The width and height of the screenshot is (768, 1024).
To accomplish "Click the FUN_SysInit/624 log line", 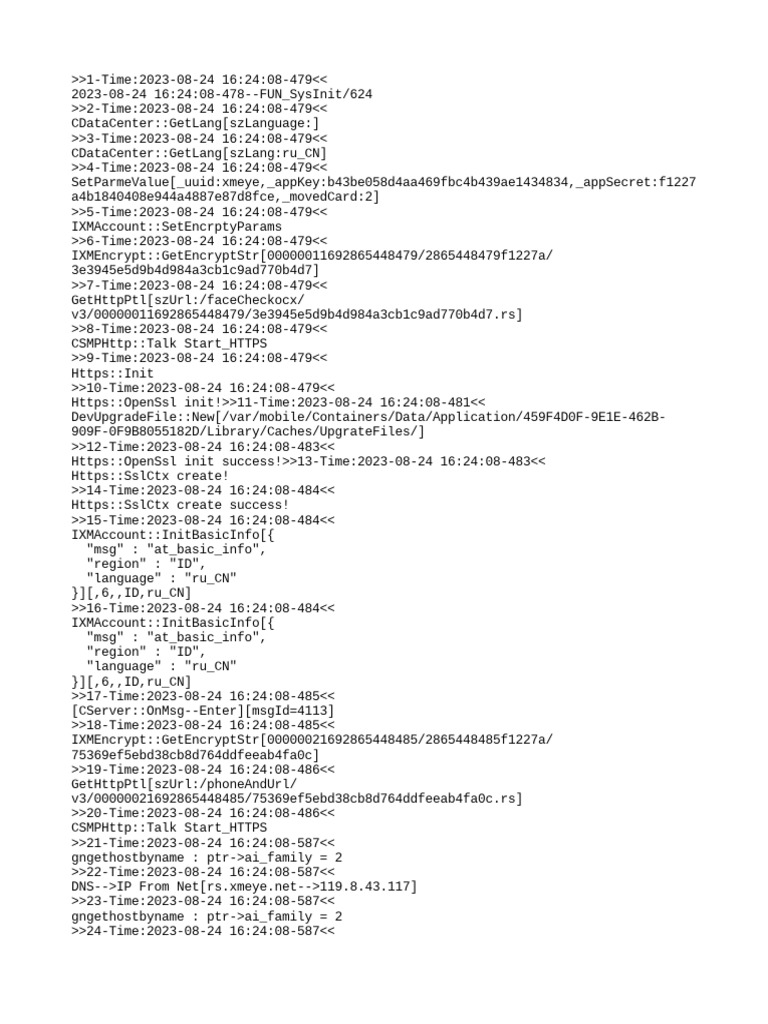I will click(x=221, y=95).
